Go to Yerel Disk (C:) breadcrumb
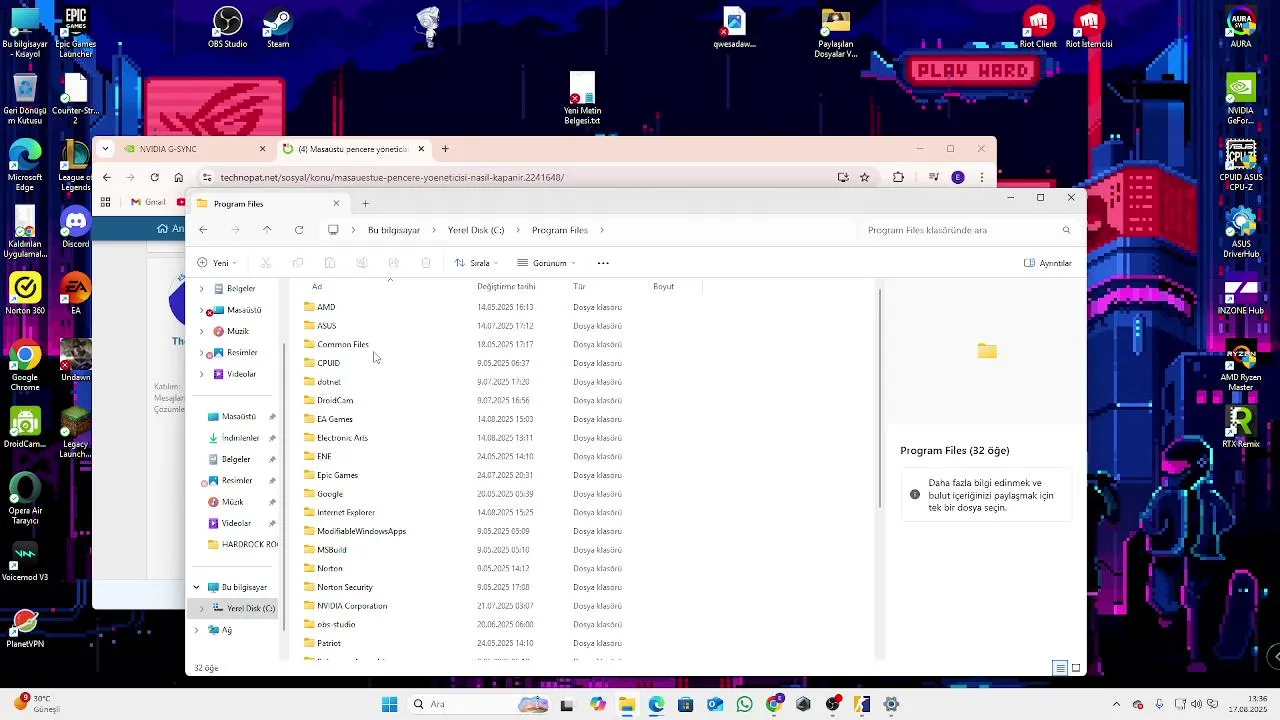 tap(476, 230)
